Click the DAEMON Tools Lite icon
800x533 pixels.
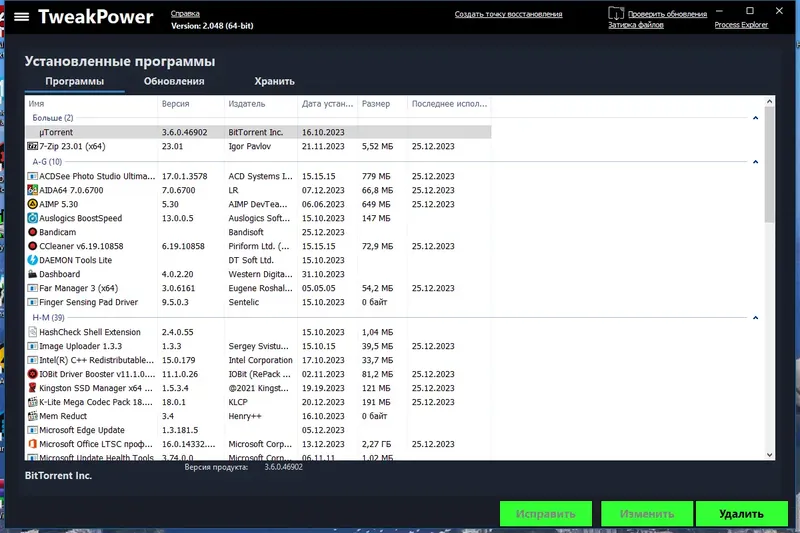pos(32,260)
